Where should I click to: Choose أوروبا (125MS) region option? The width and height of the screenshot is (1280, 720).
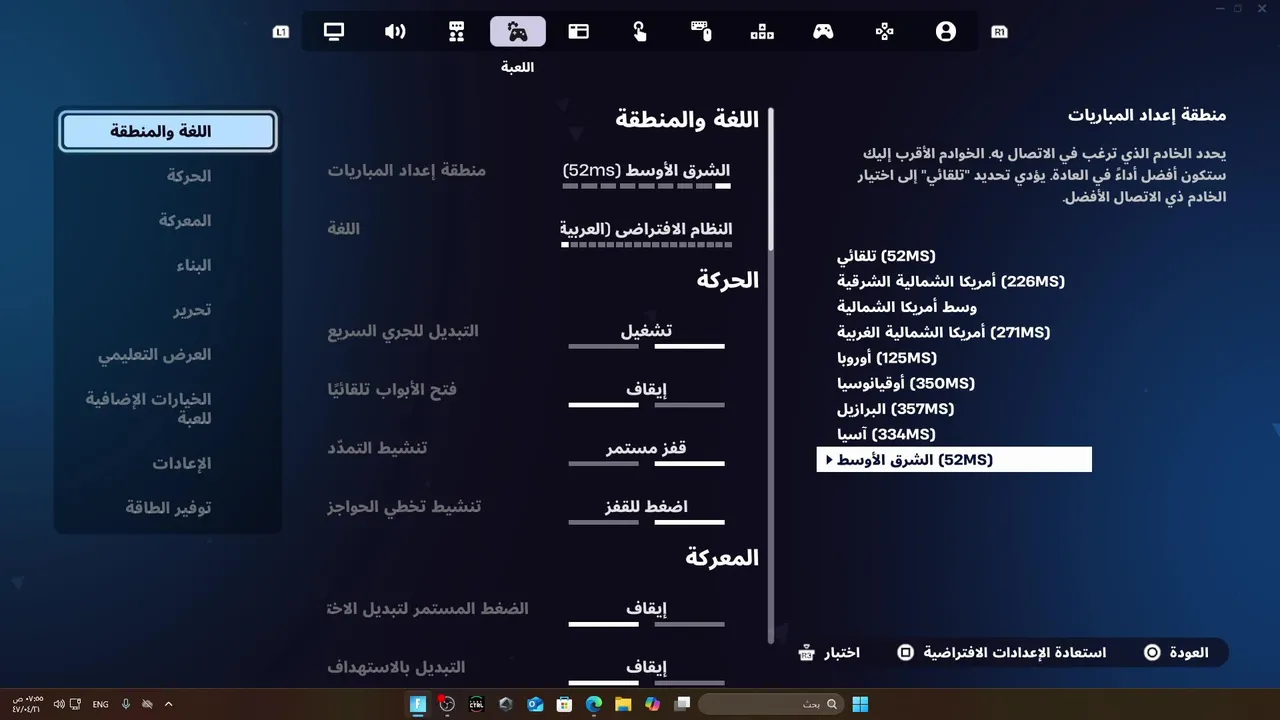coord(887,358)
